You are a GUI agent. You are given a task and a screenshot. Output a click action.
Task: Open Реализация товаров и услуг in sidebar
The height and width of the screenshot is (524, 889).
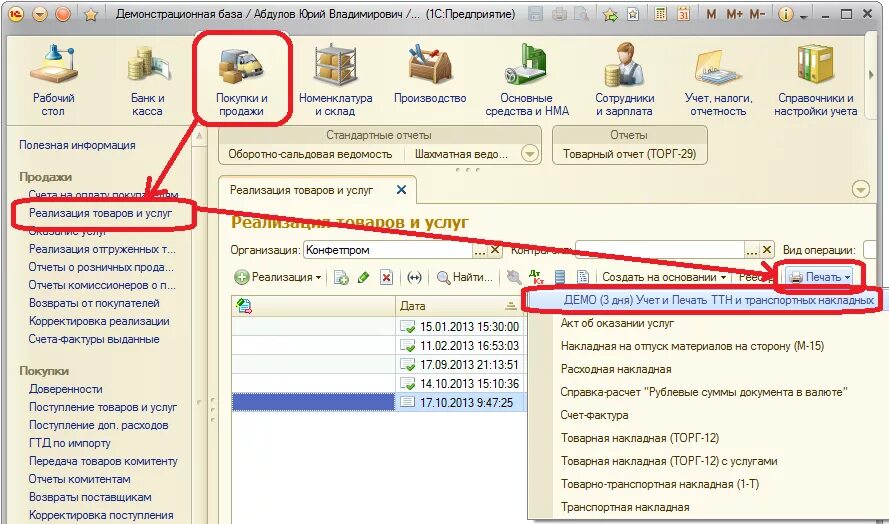click(100, 213)
